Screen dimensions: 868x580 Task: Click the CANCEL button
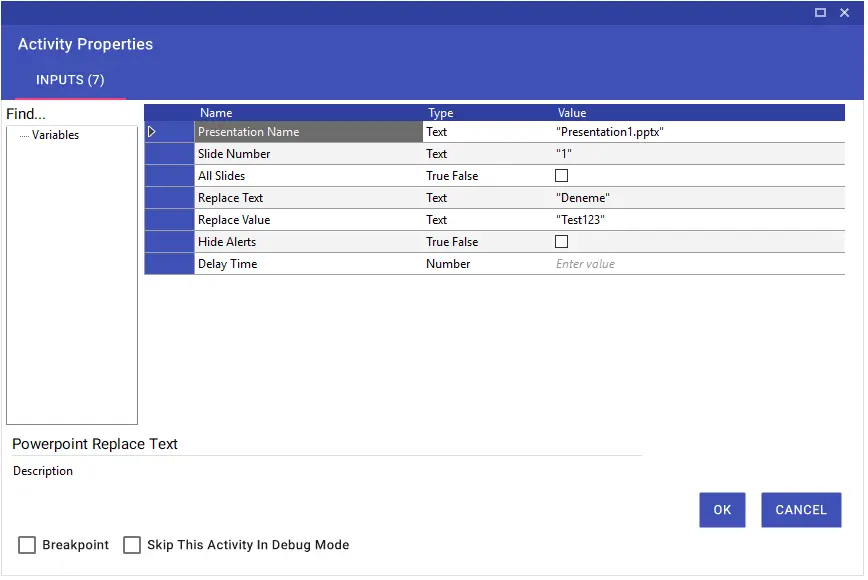(x=801, y=510)
